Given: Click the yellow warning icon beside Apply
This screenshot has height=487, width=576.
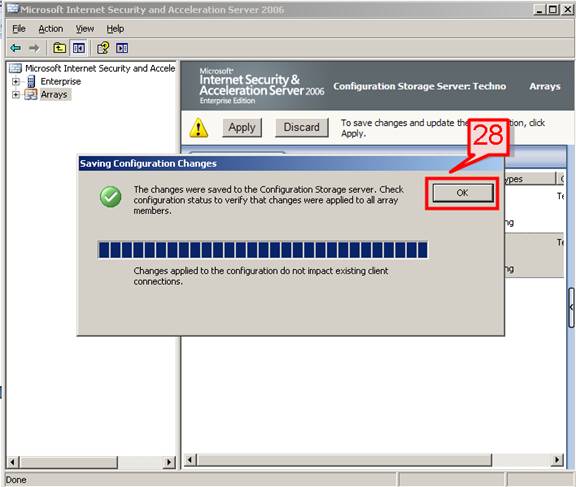Looking at the screenshot, I should [x=199, y=128].
